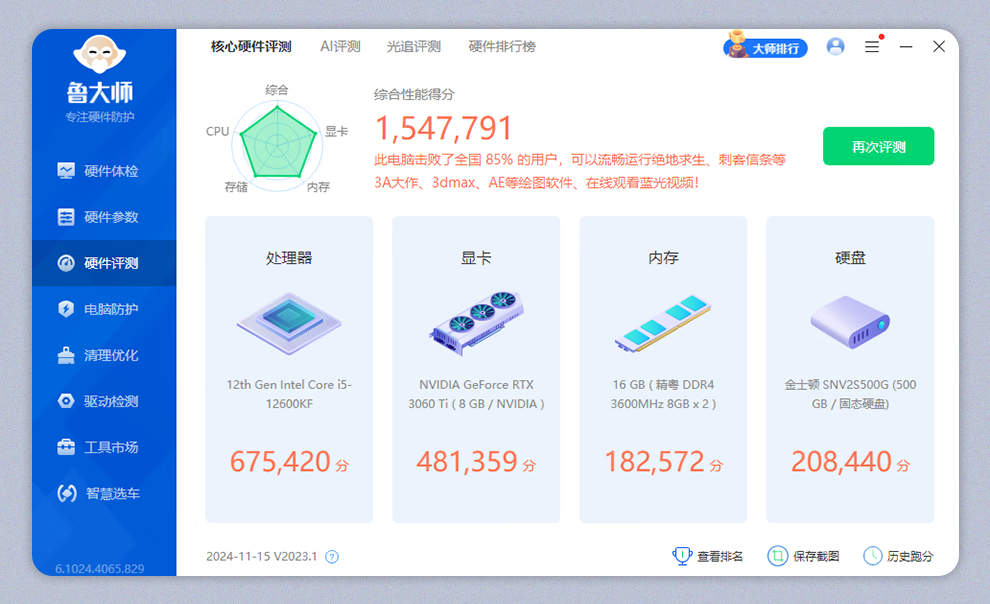This screenshot has width=990, height=604.
Task: Click the 硬件参数 list icon
Action: [x=66, y=217]
